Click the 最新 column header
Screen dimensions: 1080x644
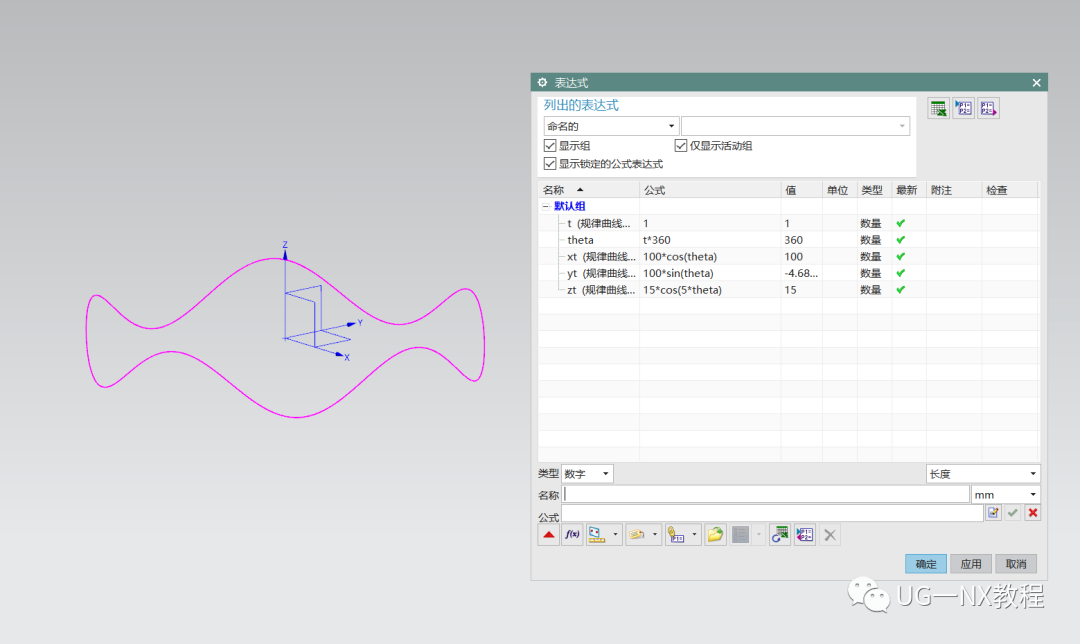(x=908, y=190)
